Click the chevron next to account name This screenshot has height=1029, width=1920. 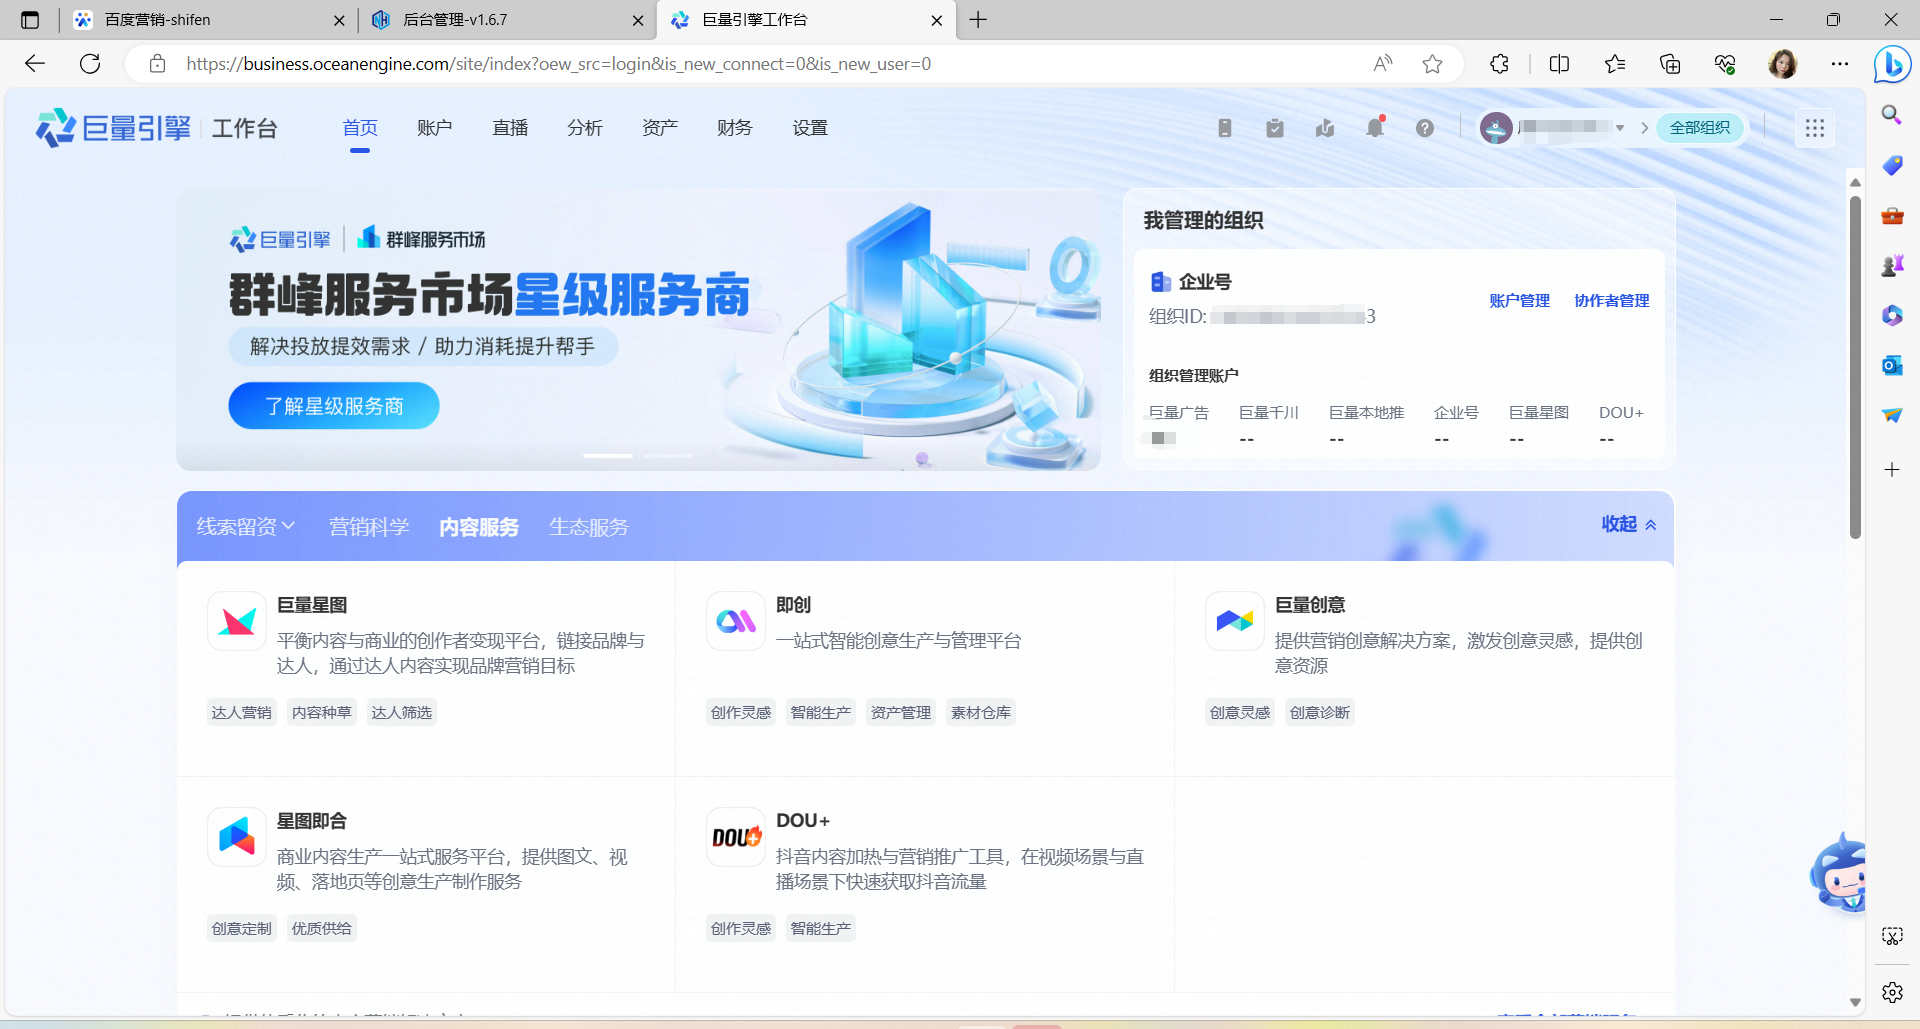point(1644,128)
